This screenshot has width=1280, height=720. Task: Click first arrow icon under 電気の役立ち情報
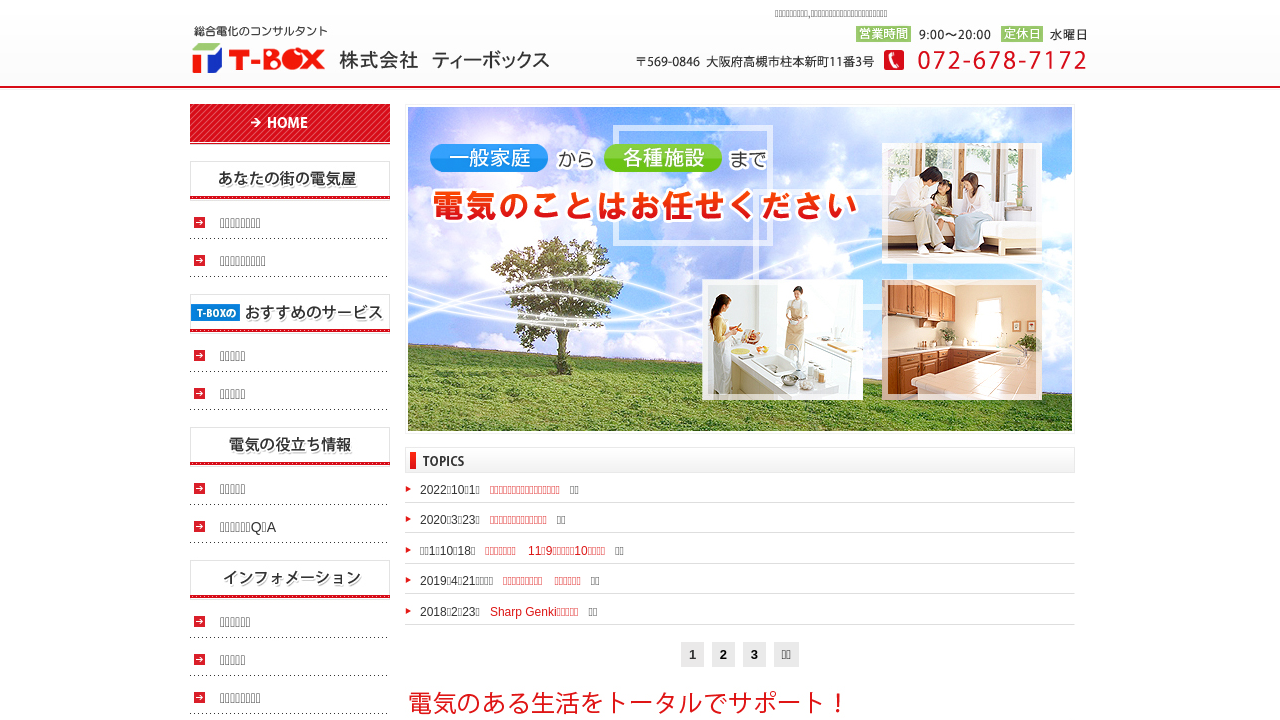coord(200,489)
